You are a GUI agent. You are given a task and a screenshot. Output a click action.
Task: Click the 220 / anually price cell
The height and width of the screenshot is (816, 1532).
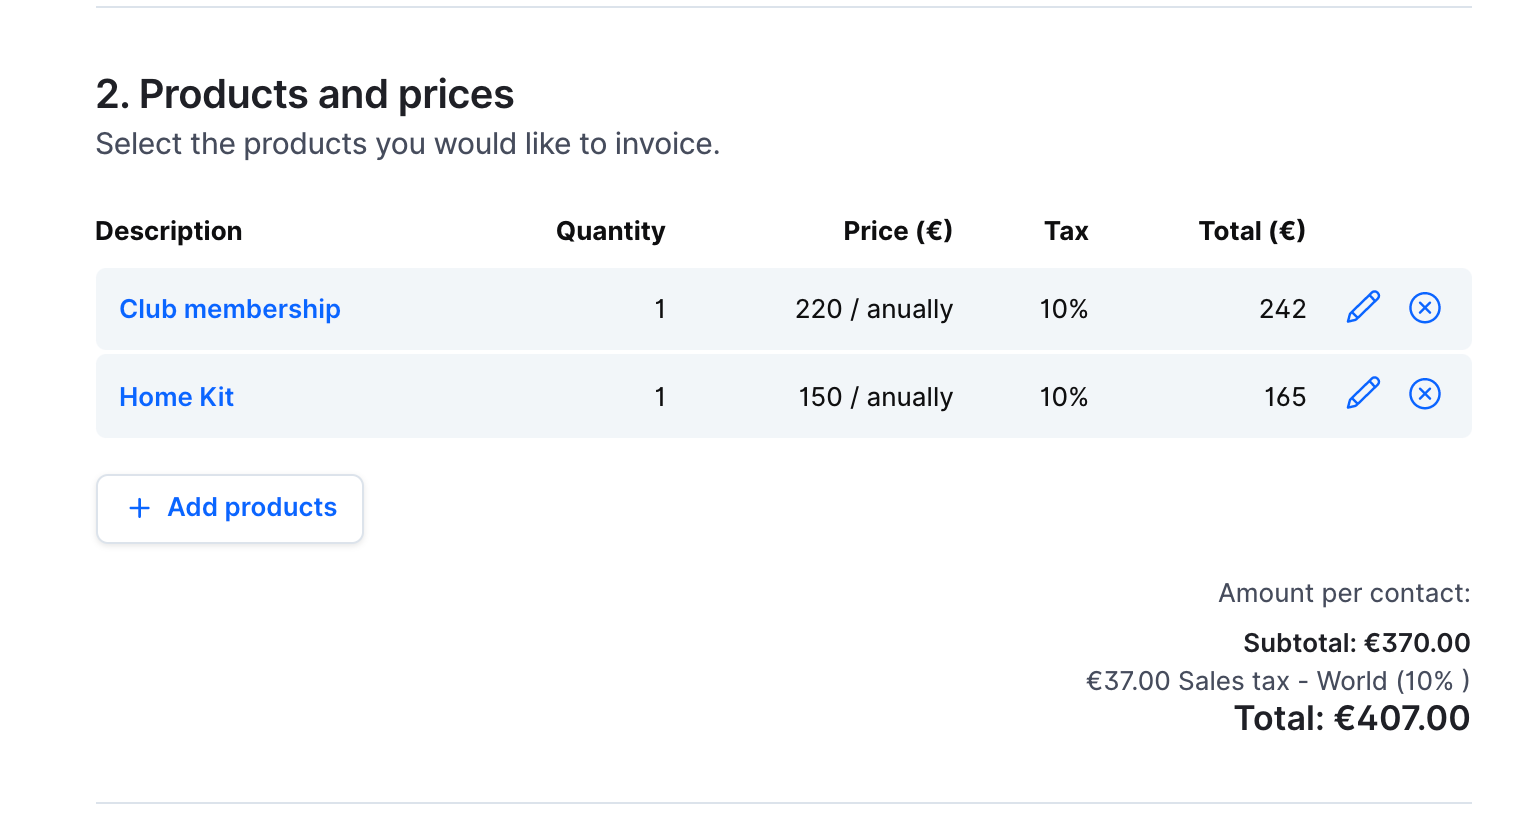[873, 309]
